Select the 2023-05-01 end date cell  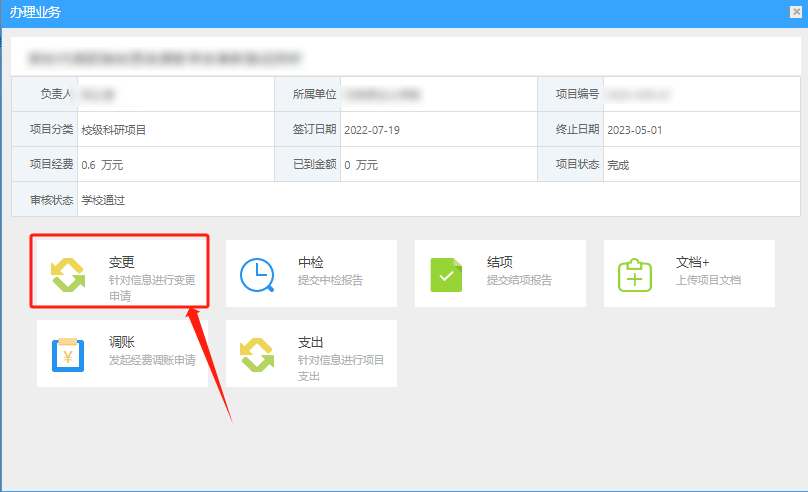pos(635,130)
